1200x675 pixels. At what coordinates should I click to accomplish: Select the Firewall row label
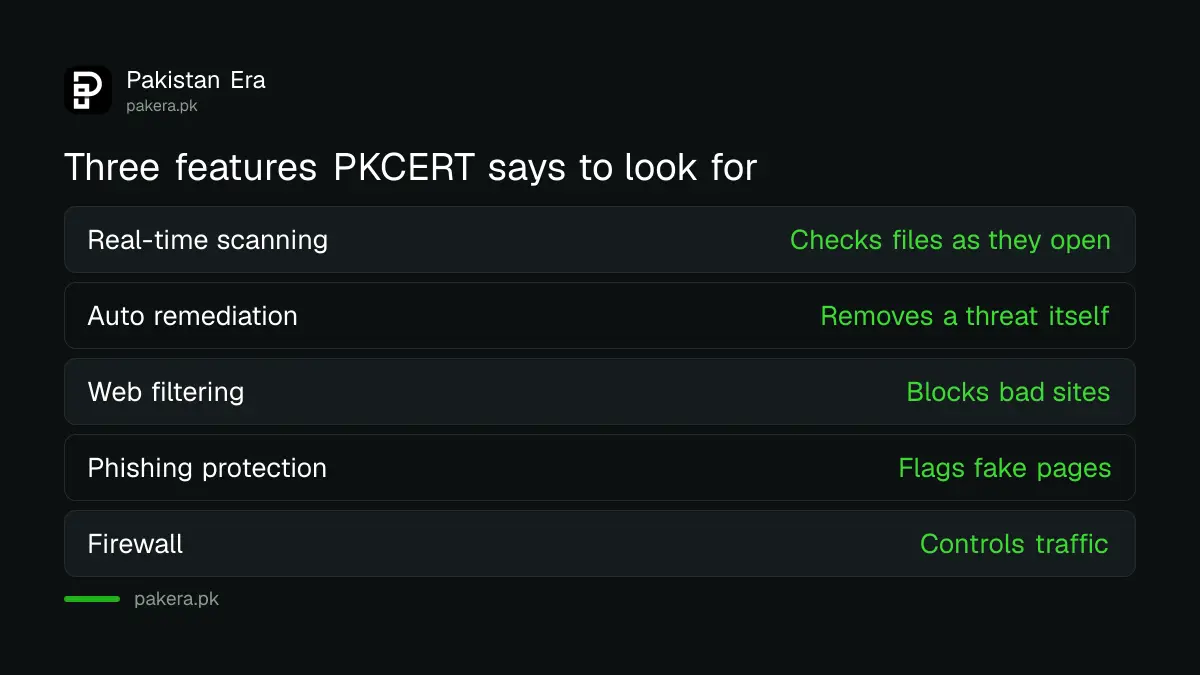136,544
